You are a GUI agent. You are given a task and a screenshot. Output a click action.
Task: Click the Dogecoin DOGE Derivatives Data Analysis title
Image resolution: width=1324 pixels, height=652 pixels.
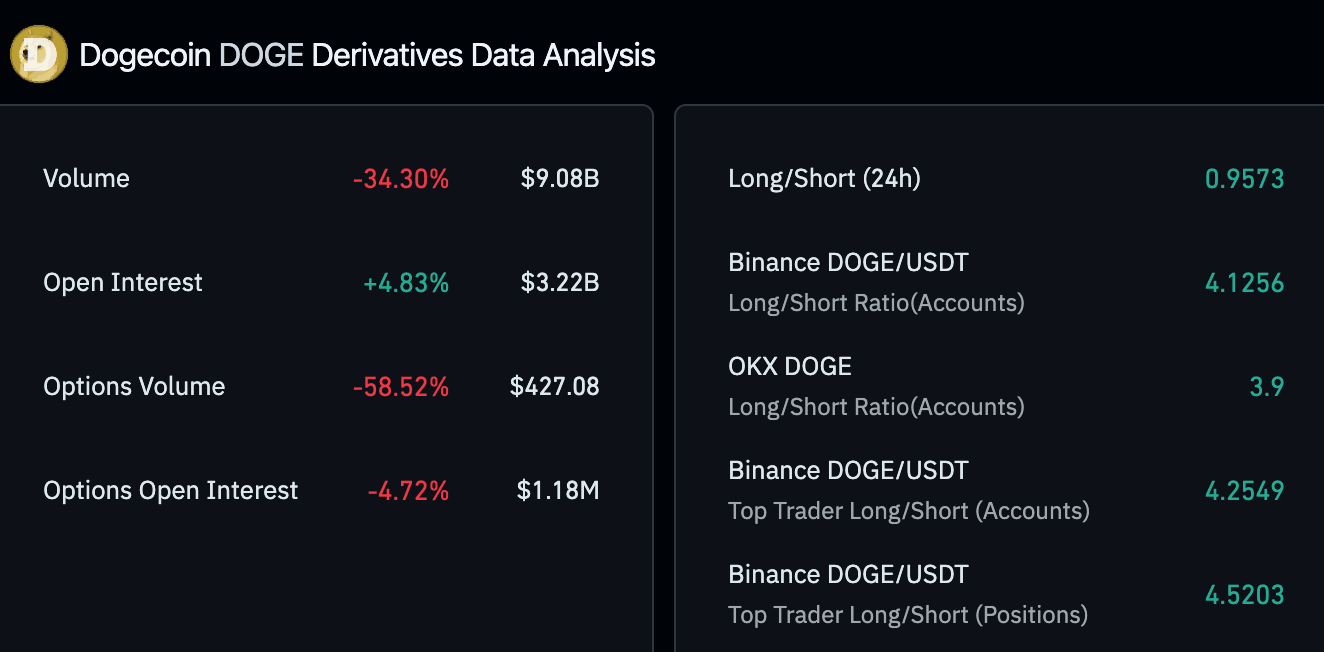367,55
